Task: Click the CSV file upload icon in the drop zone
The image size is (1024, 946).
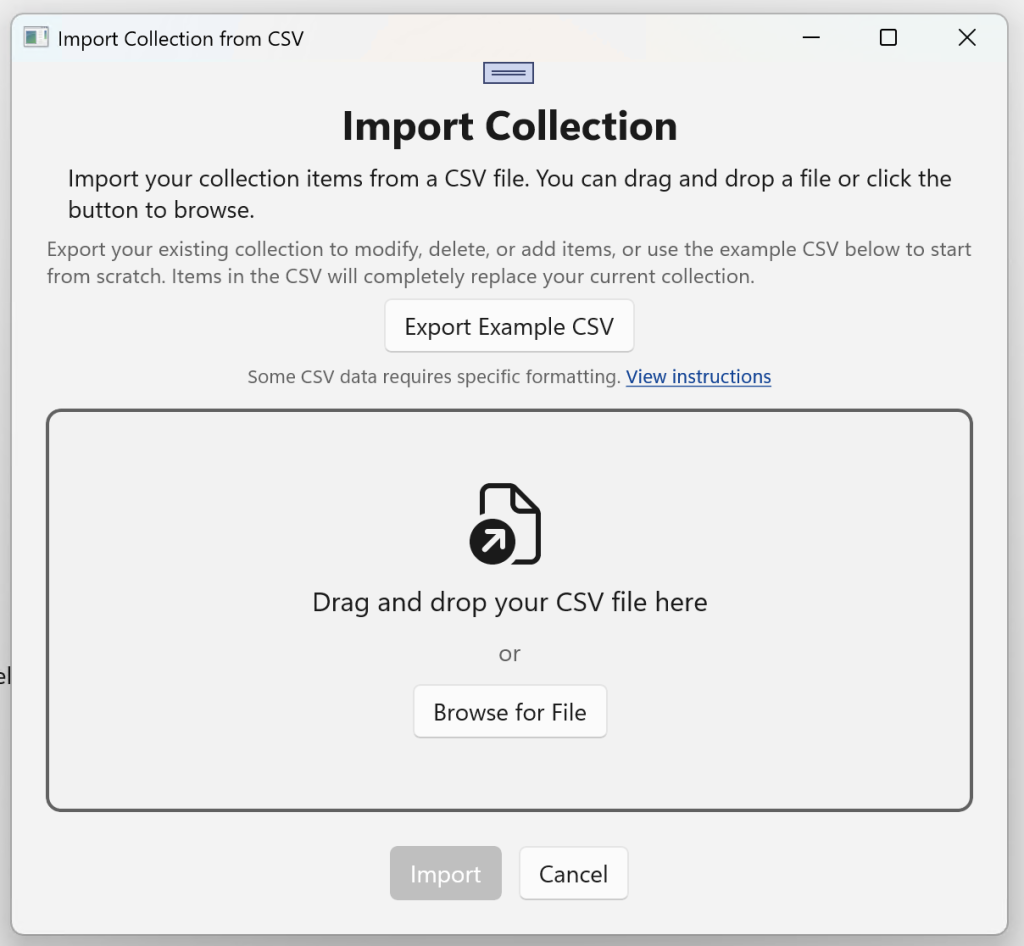Action: tap(508, 522)
